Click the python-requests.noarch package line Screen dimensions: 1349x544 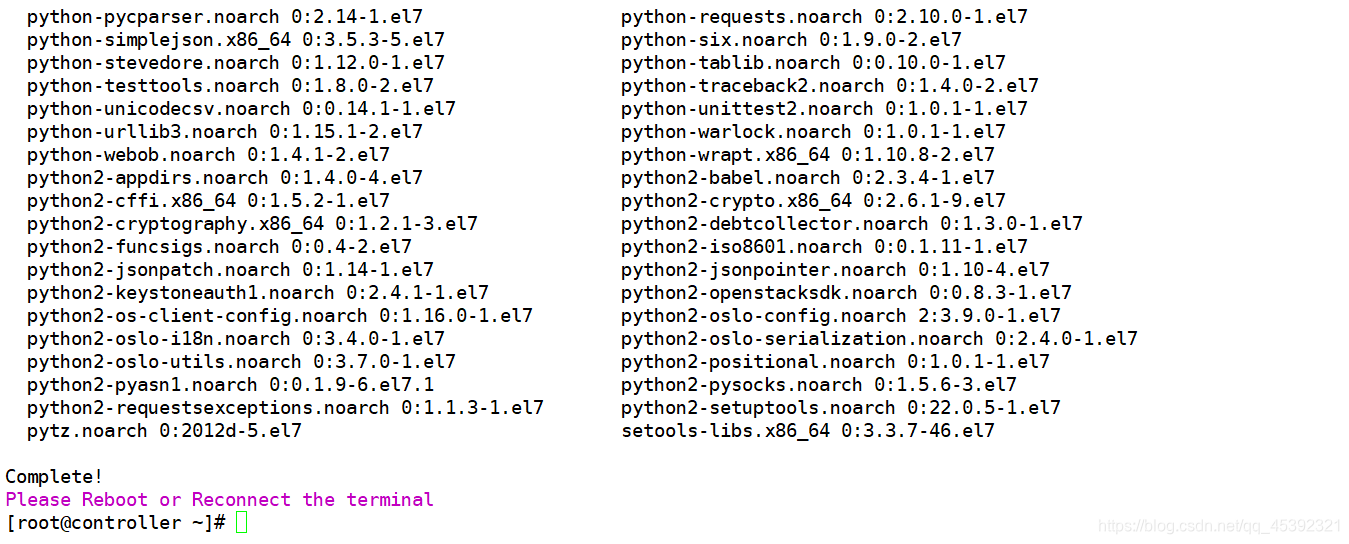coord(824,17)
